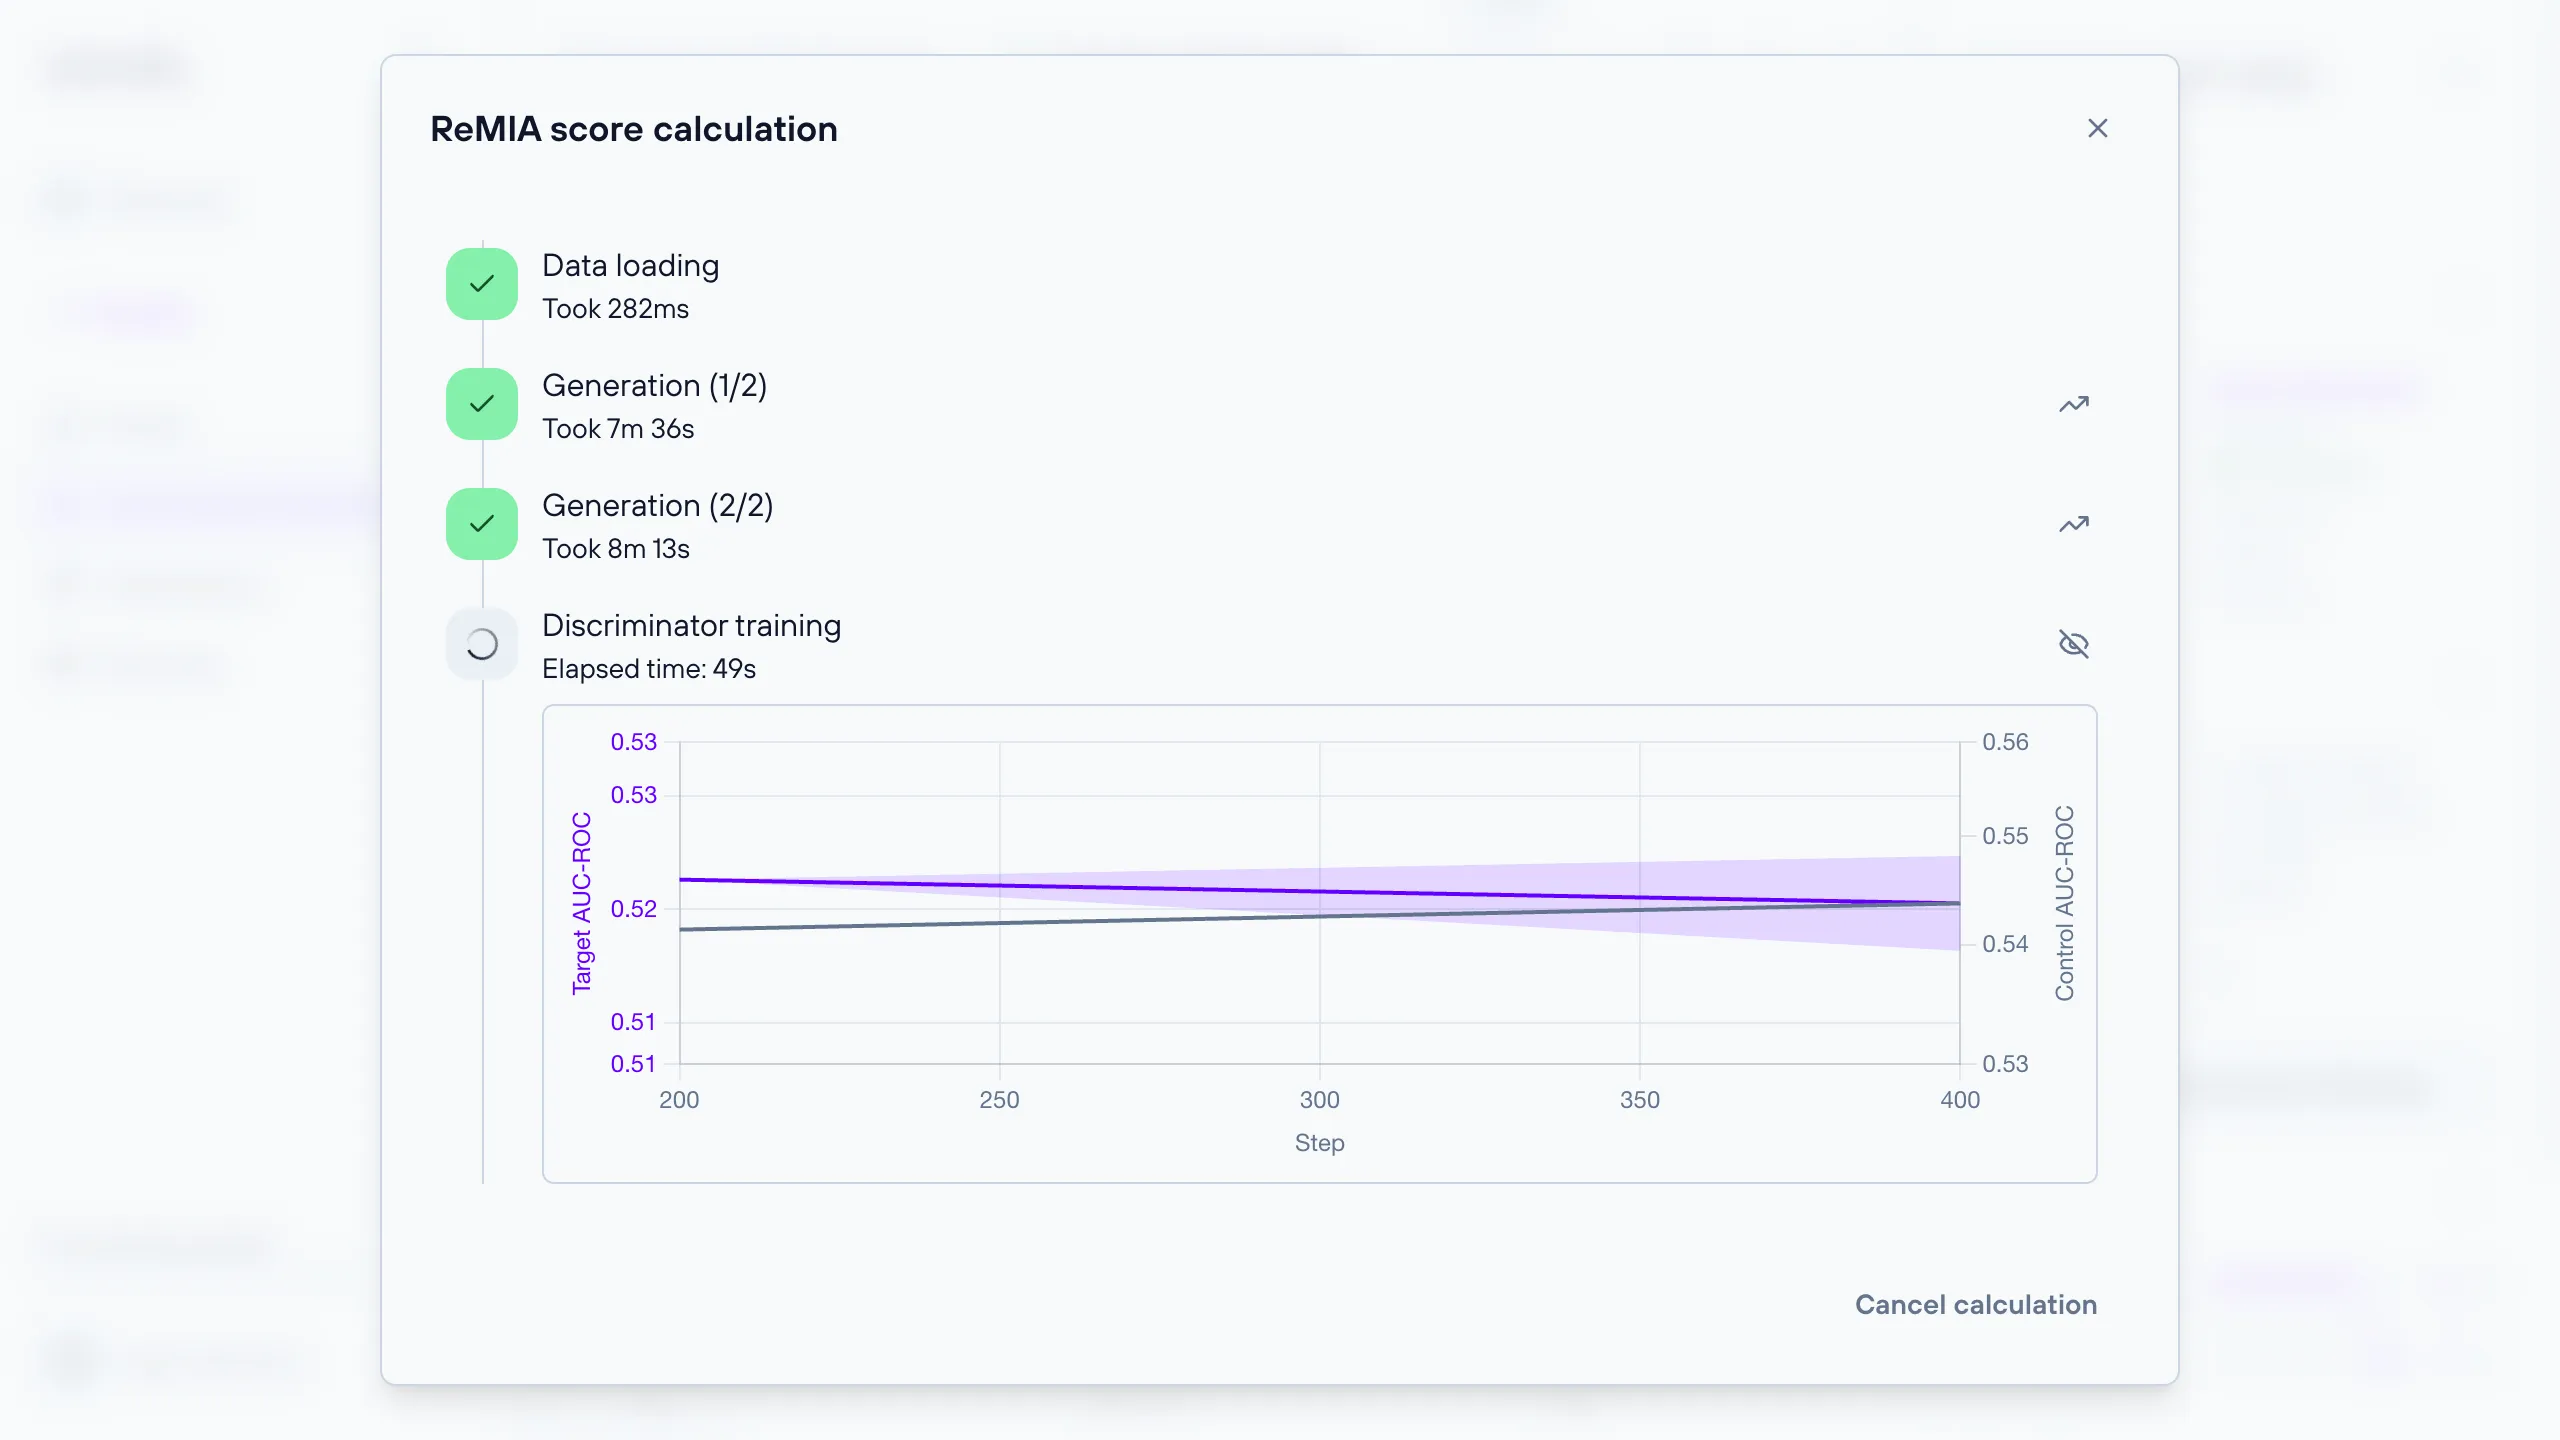Show chart for Generation (1/2) step
Viewport: 2560px width, 1440px height.
click(2074, 404)
